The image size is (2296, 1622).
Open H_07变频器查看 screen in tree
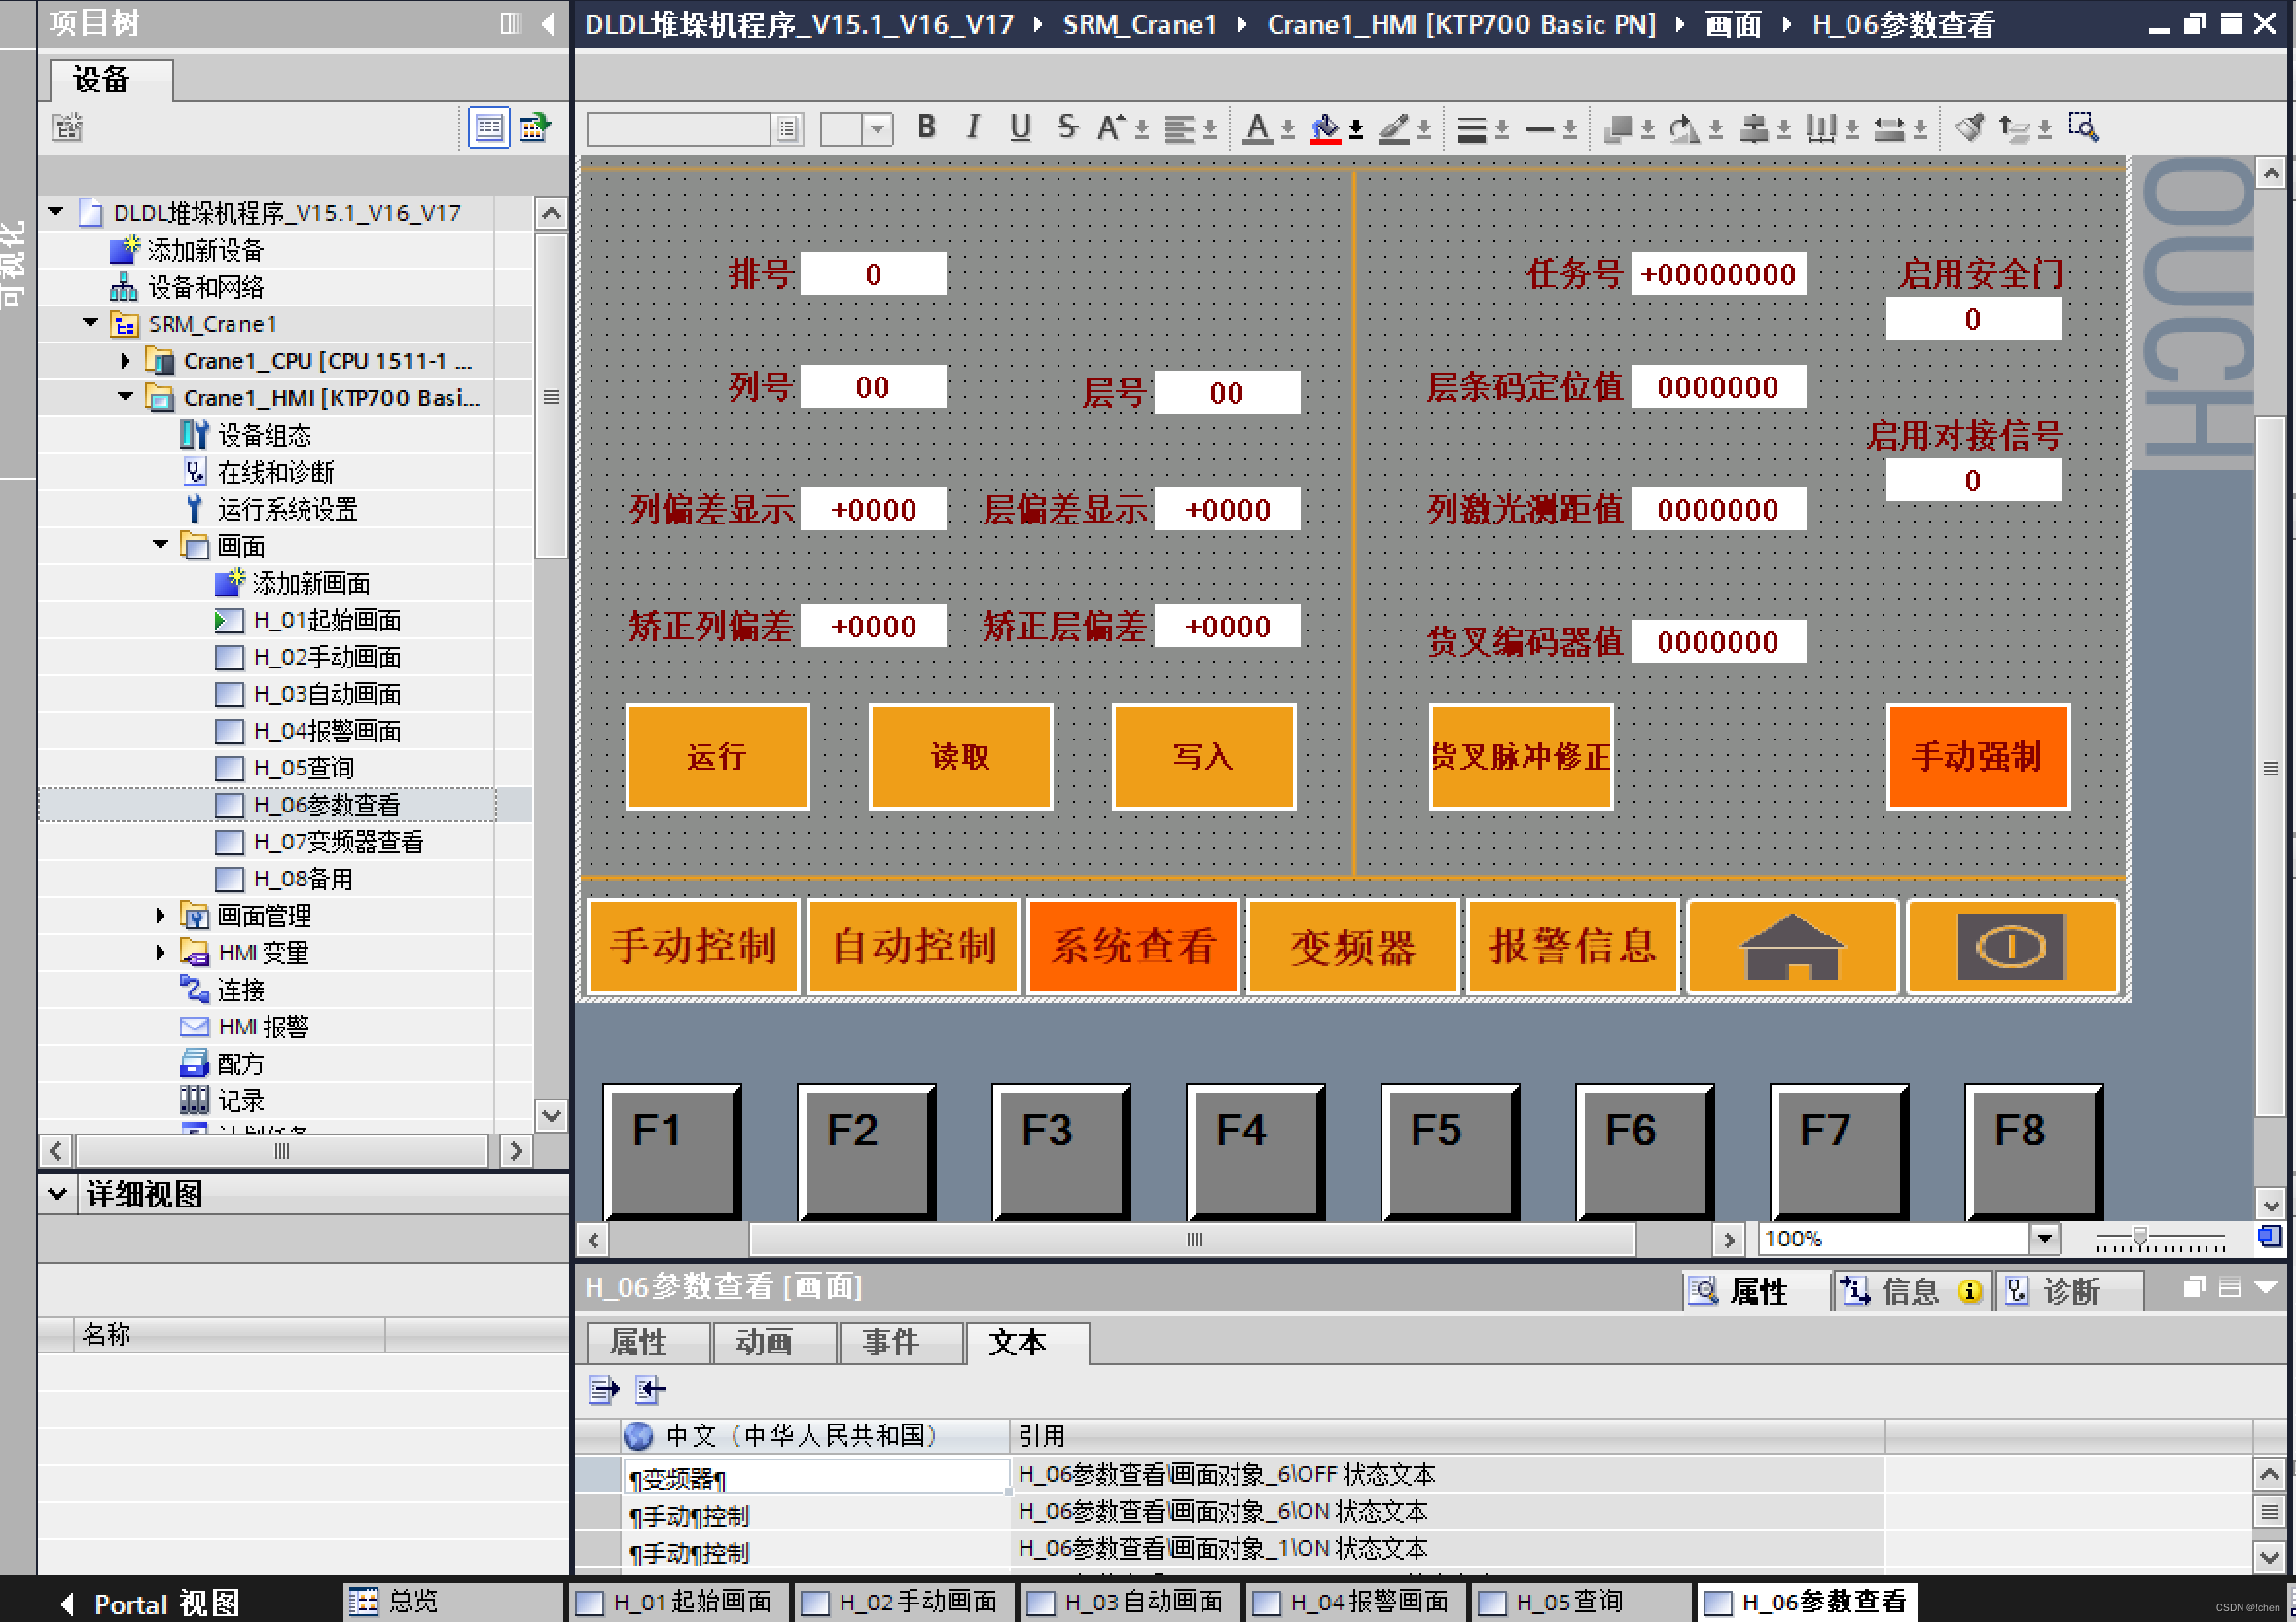[x=337, y=842]
